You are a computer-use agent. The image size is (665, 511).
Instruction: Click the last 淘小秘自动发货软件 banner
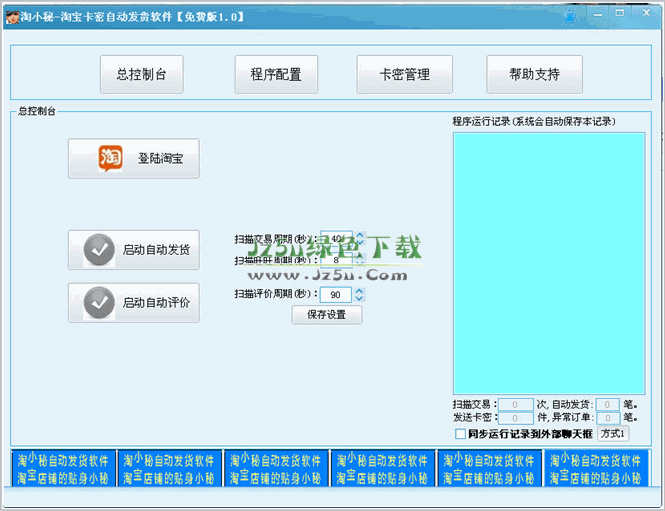(596, 469)
